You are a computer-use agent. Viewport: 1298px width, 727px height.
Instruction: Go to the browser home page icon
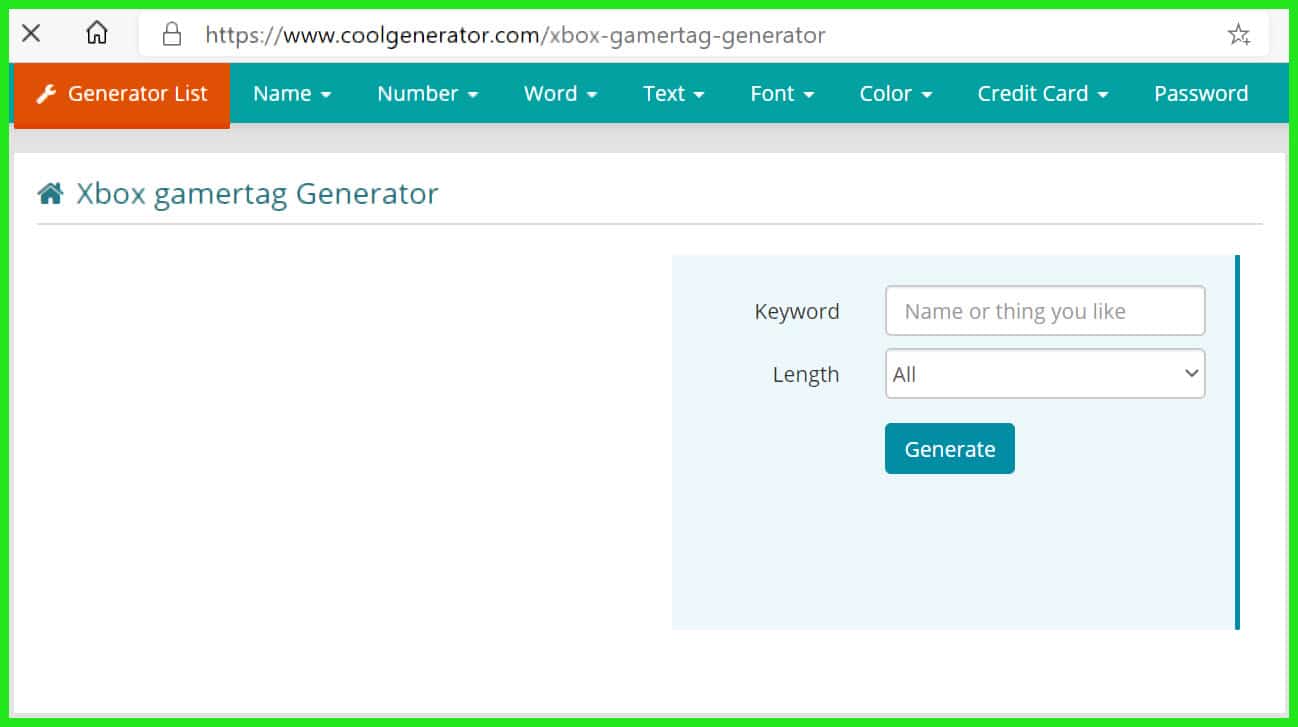pos(97,34)
